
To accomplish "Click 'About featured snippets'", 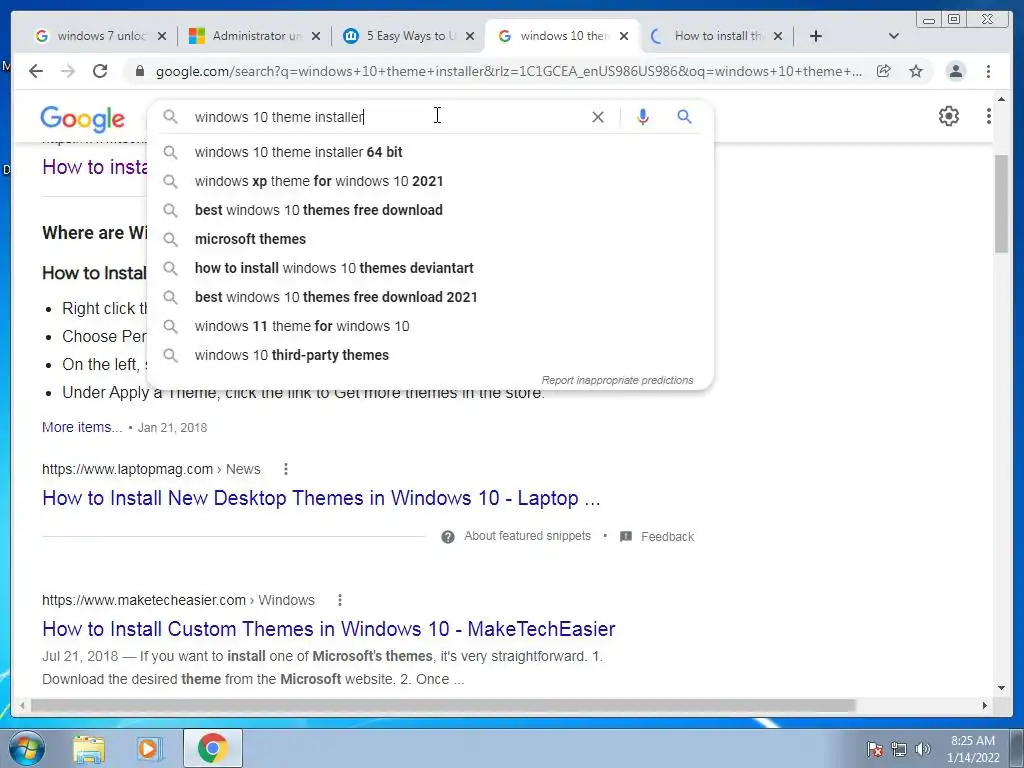I will [527, 536].
